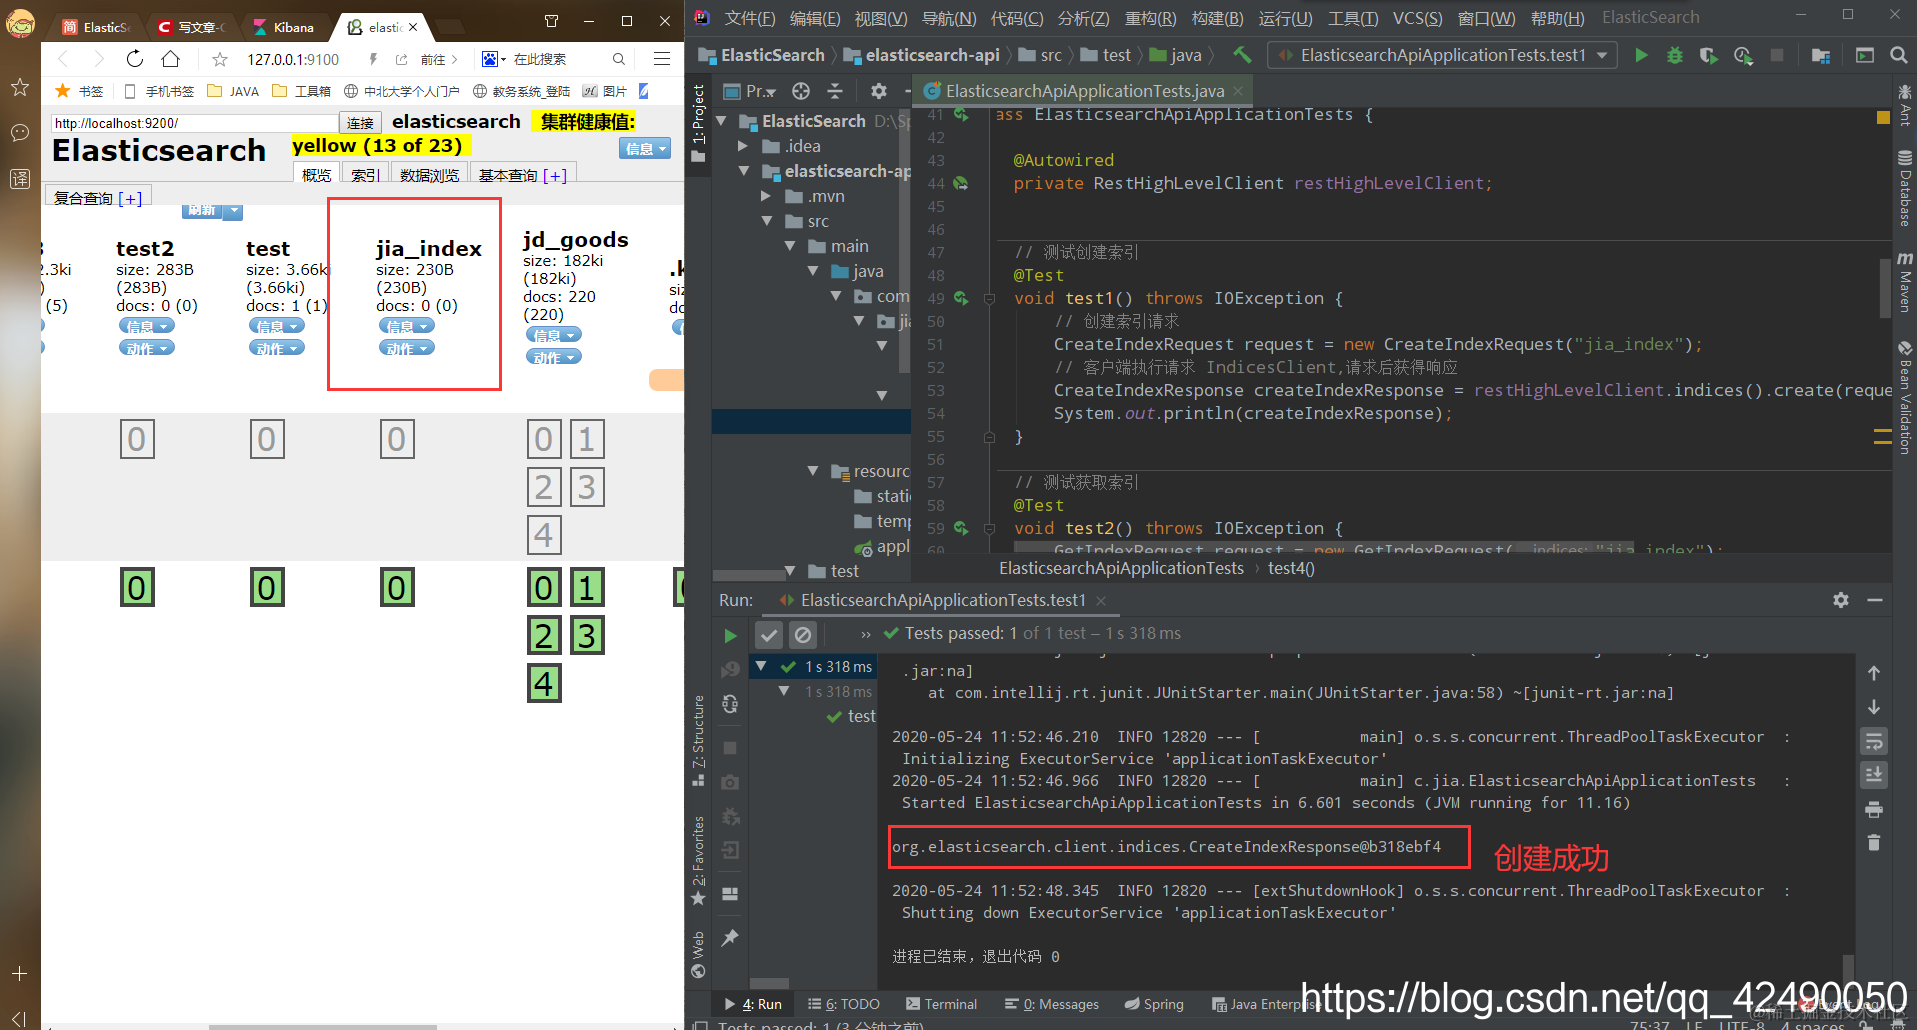Run test1 with coverage from the toolbar

pos(1709,56)
